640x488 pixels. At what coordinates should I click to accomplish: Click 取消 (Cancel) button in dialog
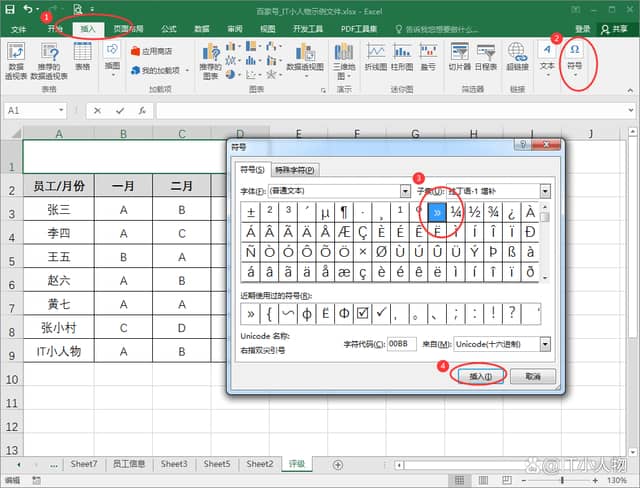(533, 376)
